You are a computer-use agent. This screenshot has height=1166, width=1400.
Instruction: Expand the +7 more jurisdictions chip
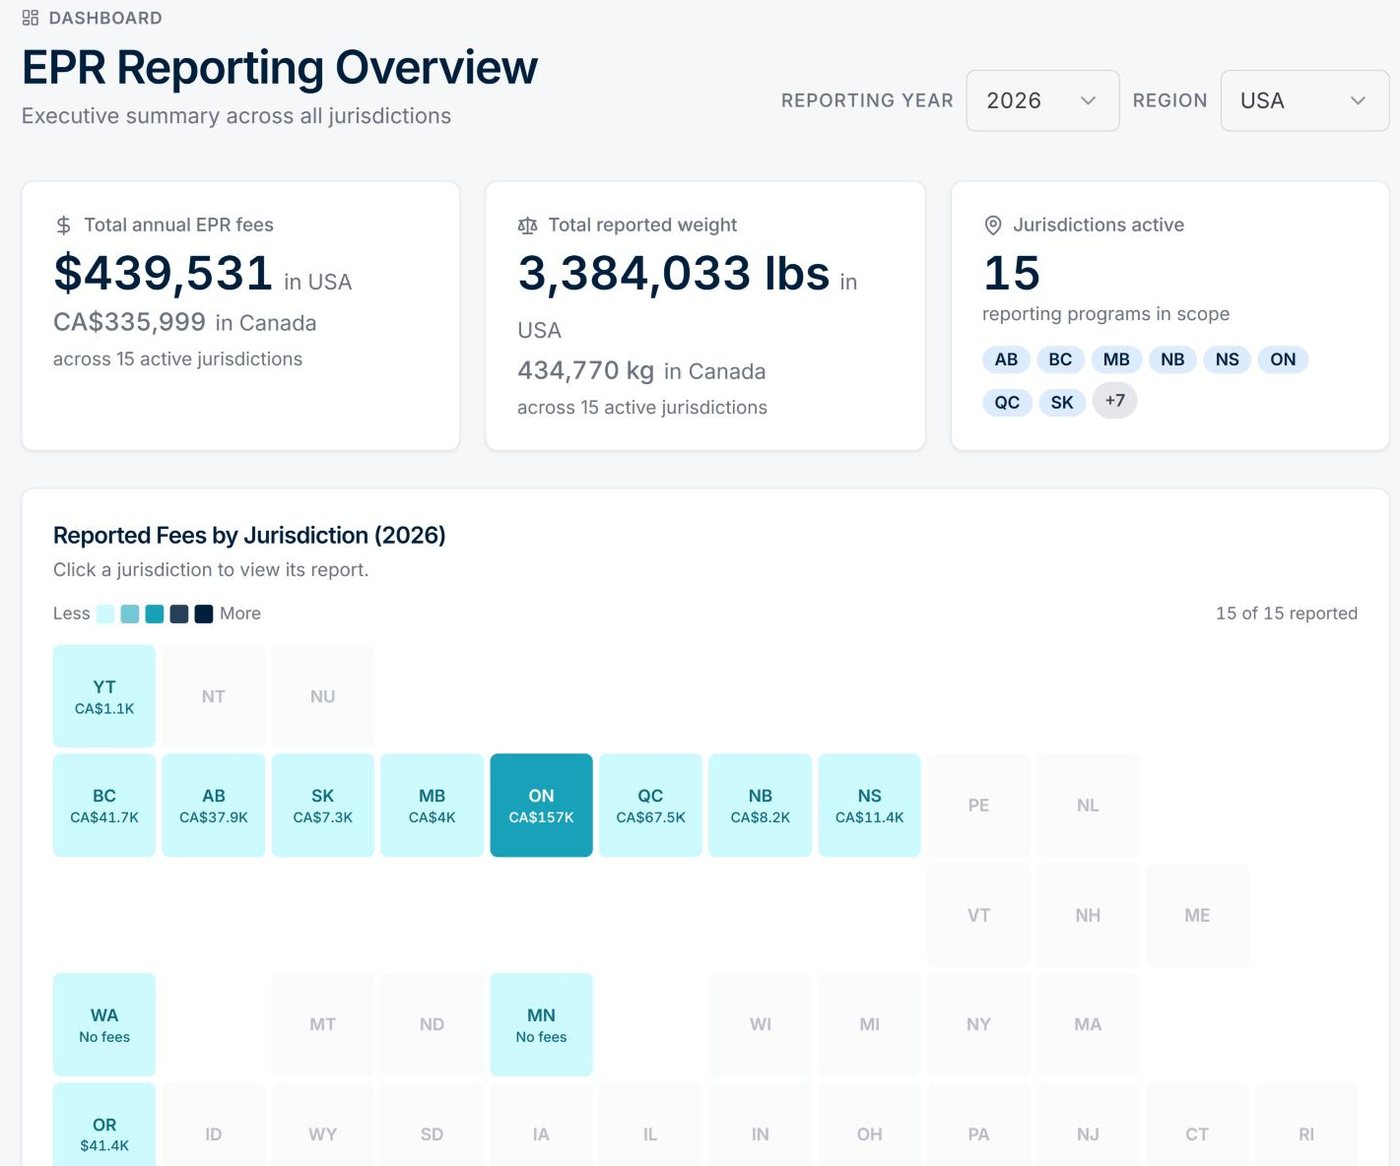pos(1115,401)
